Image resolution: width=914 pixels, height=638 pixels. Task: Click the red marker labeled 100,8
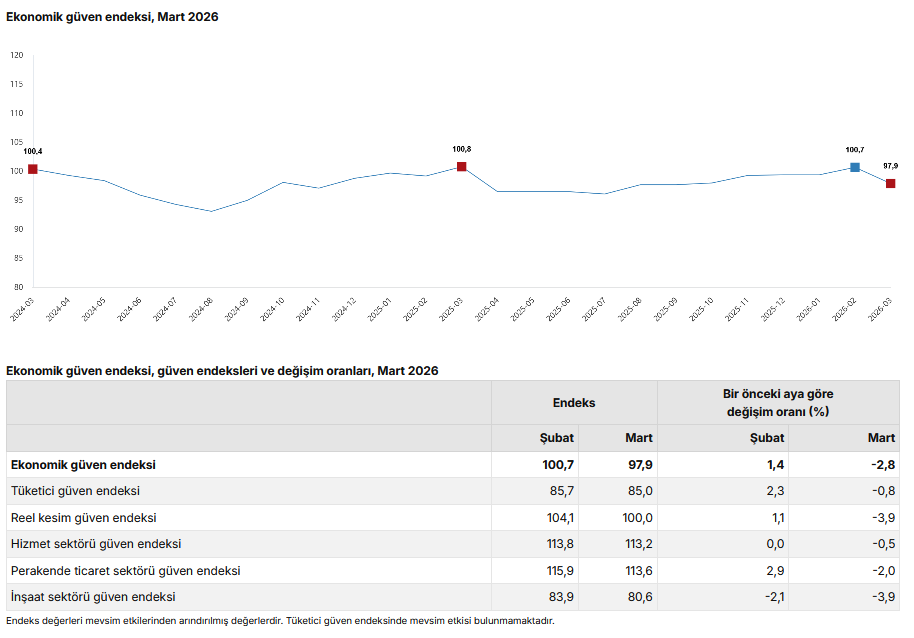point(461,167)
